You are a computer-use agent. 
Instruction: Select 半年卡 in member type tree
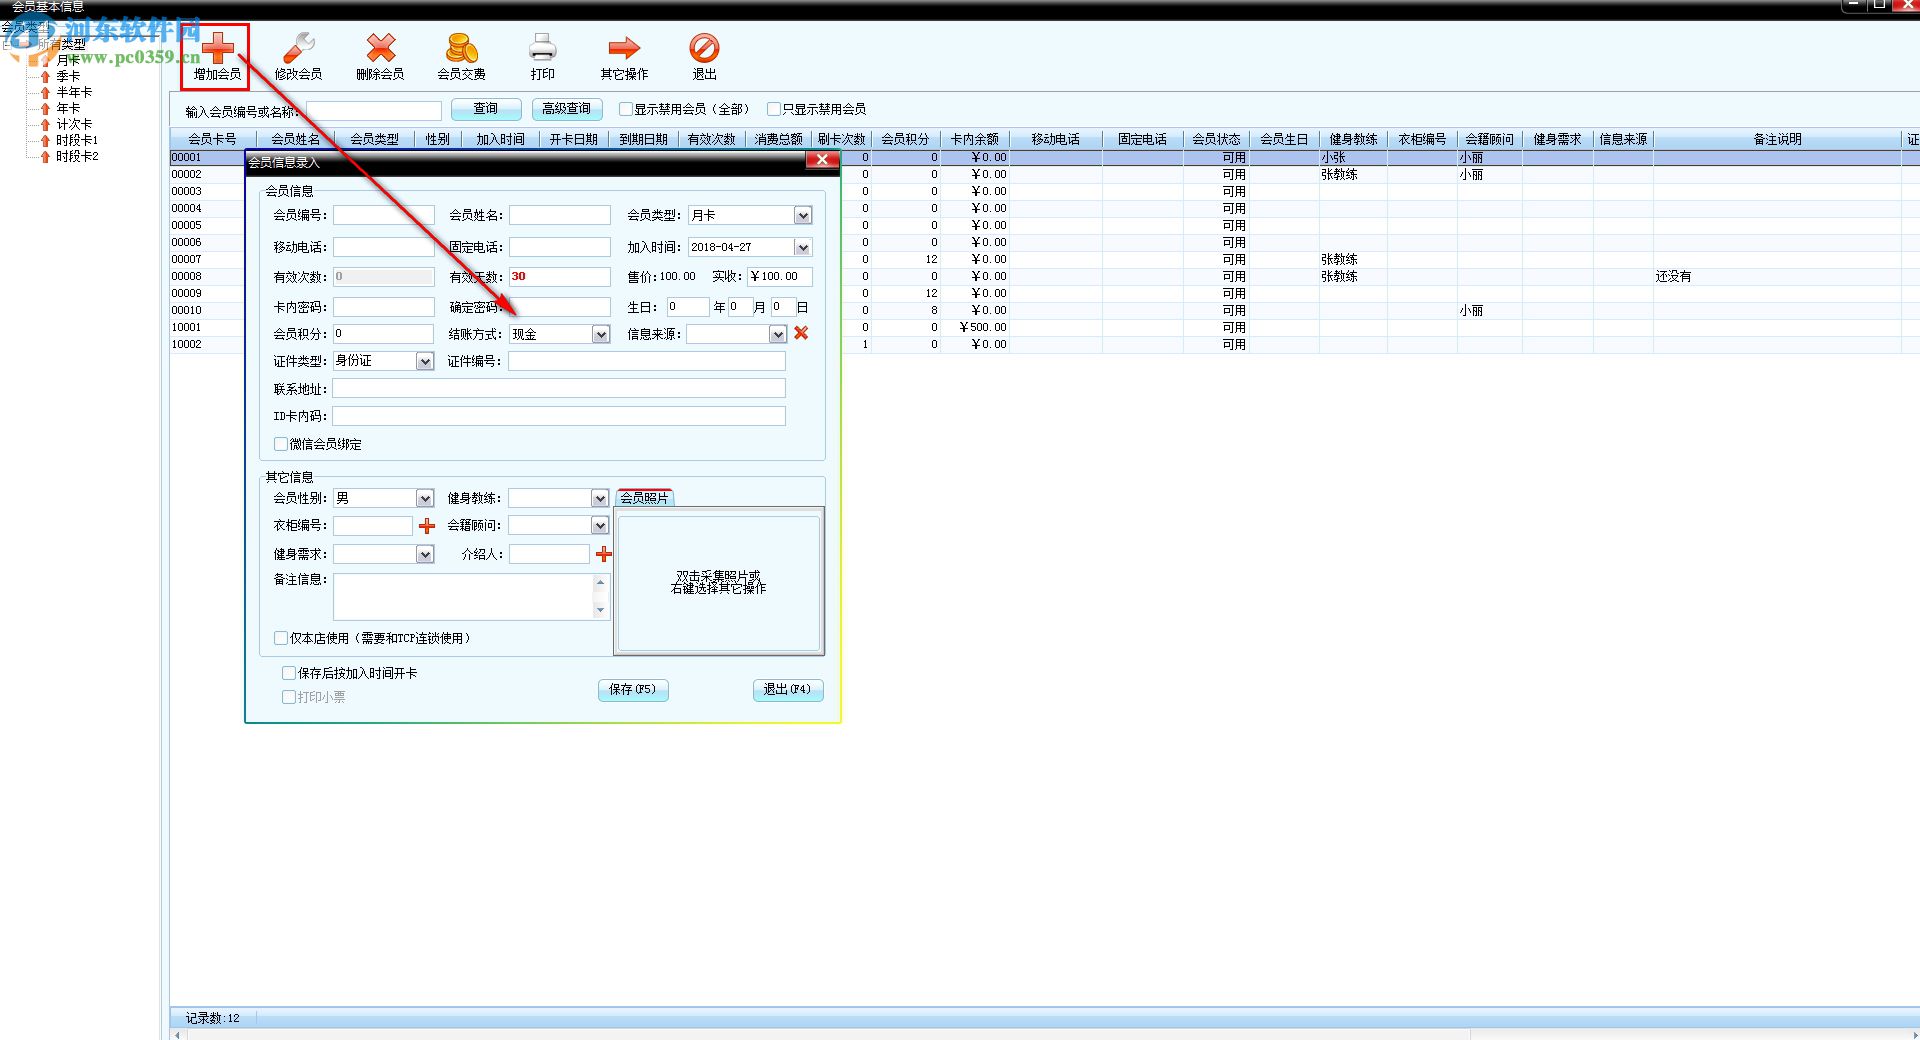74,92
